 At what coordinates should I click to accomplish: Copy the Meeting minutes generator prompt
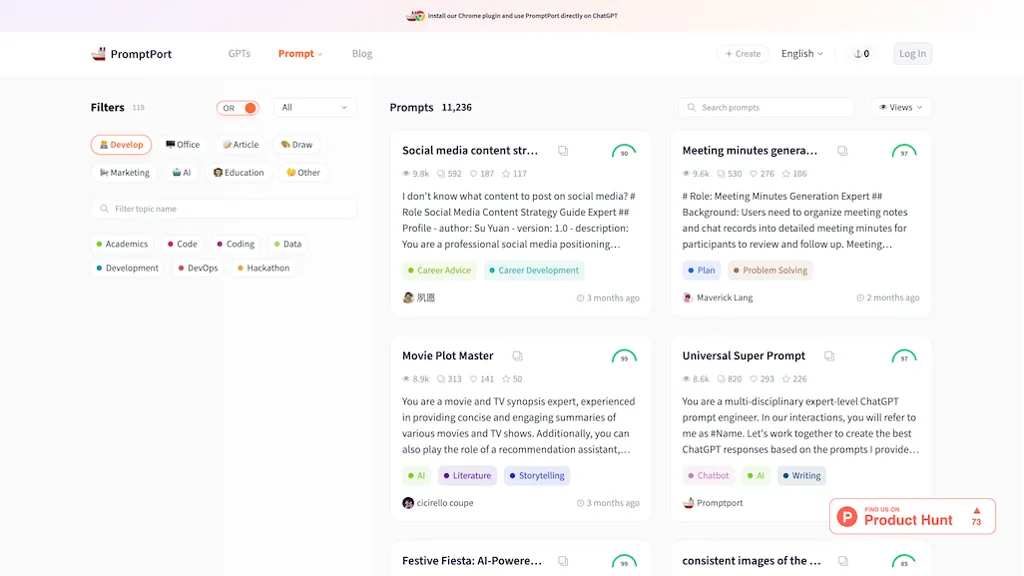[x=842, y=151]
